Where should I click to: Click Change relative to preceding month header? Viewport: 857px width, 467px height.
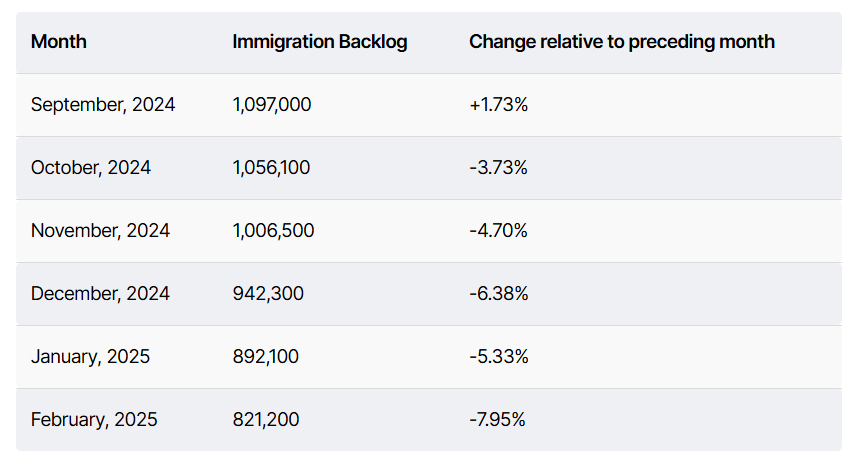(622, 42)
